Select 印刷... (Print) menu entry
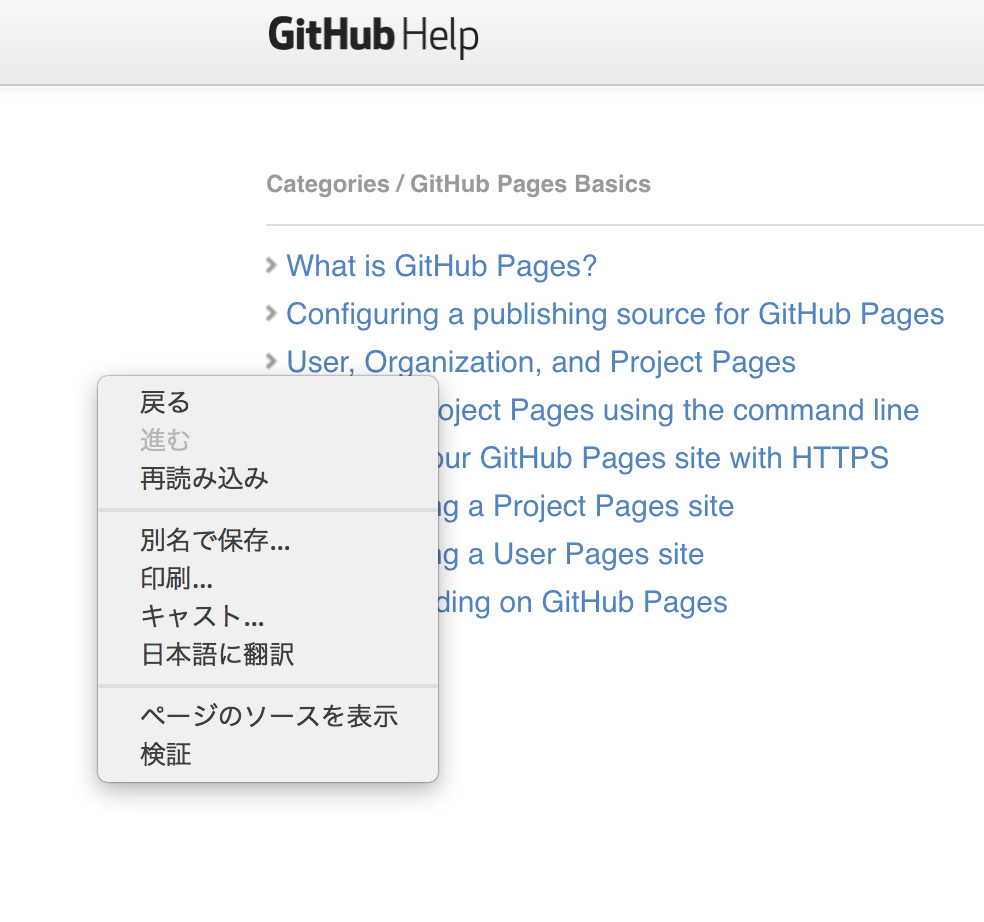Image resolution: width=984 pixels, height=922 pixels. pos(268,578)
